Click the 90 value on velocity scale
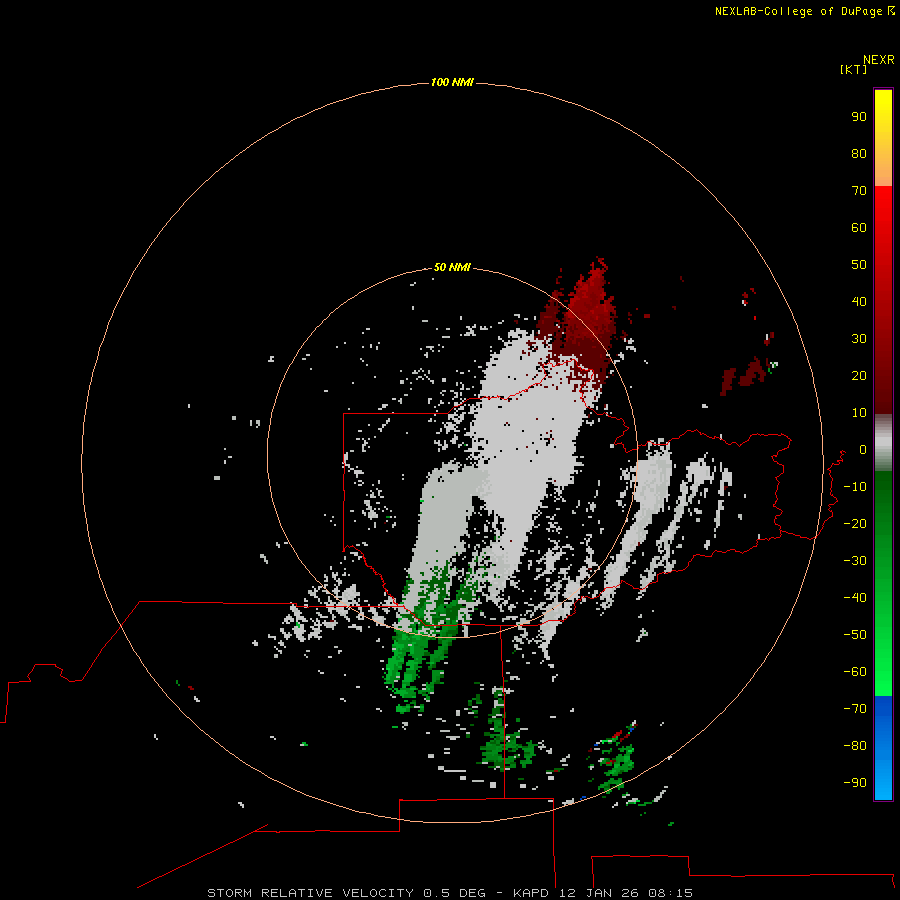Image resolution: width=900 pixels, height=900 pixels. 859,117
